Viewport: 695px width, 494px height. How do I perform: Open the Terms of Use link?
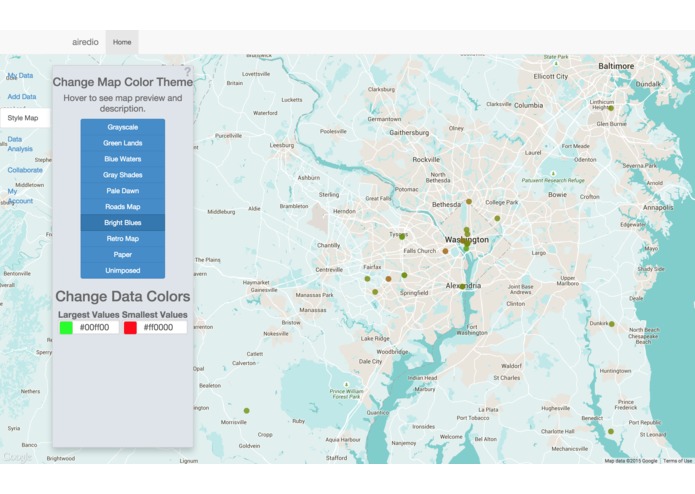click(677, 461)
